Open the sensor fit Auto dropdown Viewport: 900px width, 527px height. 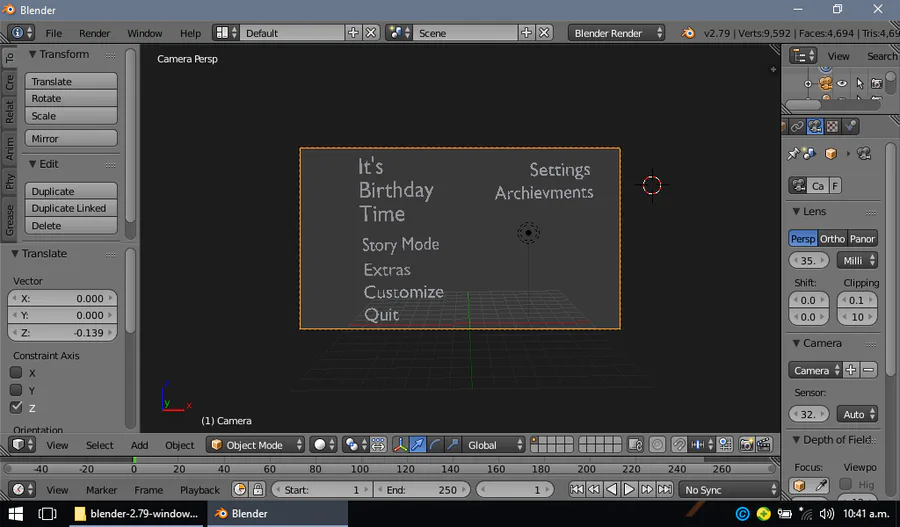[x=857, y=414]
